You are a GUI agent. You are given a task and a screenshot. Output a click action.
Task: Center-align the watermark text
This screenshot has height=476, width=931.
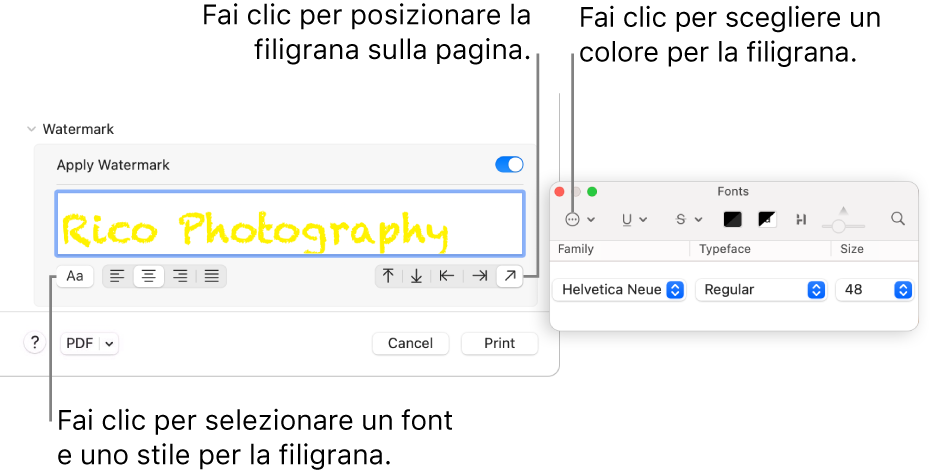[148, 276]
